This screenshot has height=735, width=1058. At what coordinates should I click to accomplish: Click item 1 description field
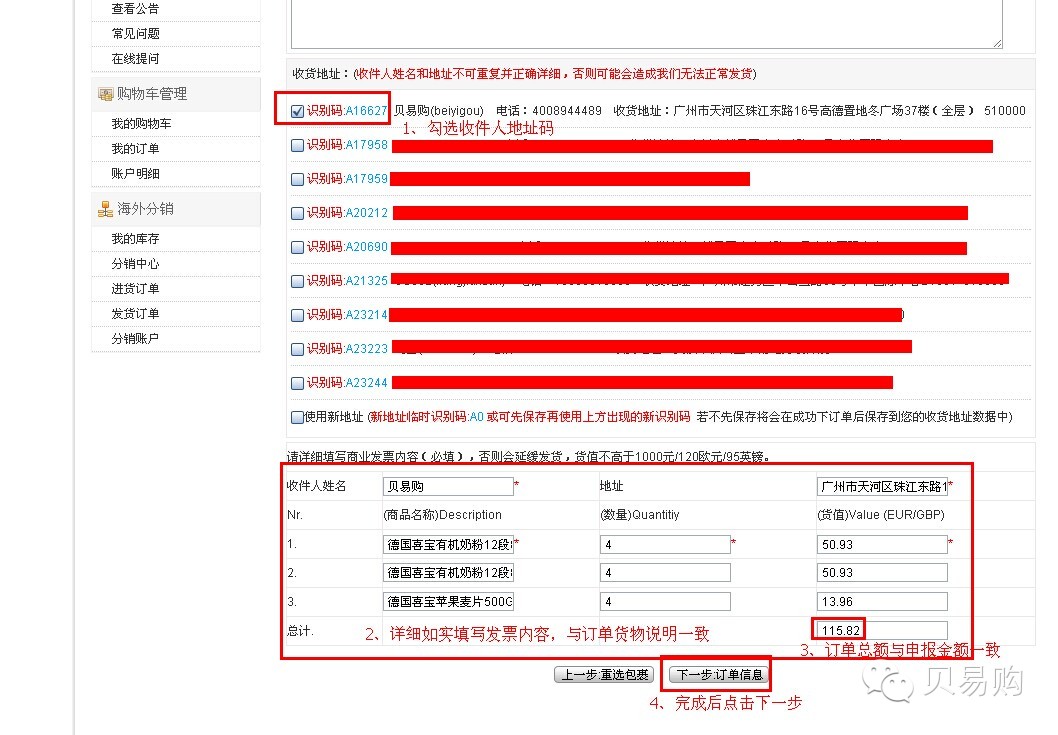[x=448, y=545]
